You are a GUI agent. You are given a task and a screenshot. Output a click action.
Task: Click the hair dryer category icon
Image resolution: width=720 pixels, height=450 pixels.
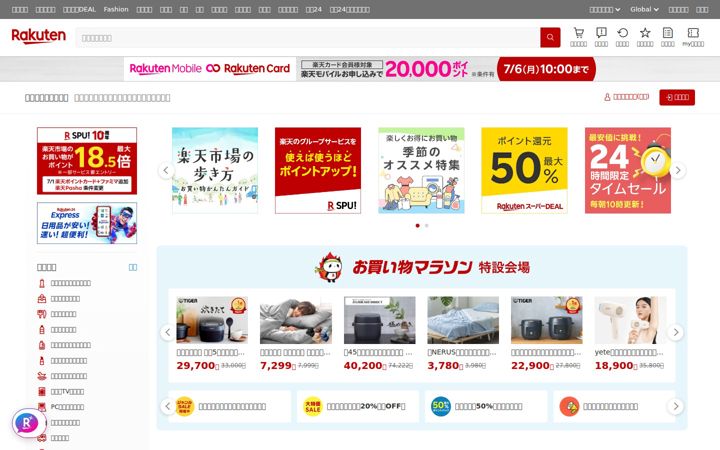[x=42, y=314]
